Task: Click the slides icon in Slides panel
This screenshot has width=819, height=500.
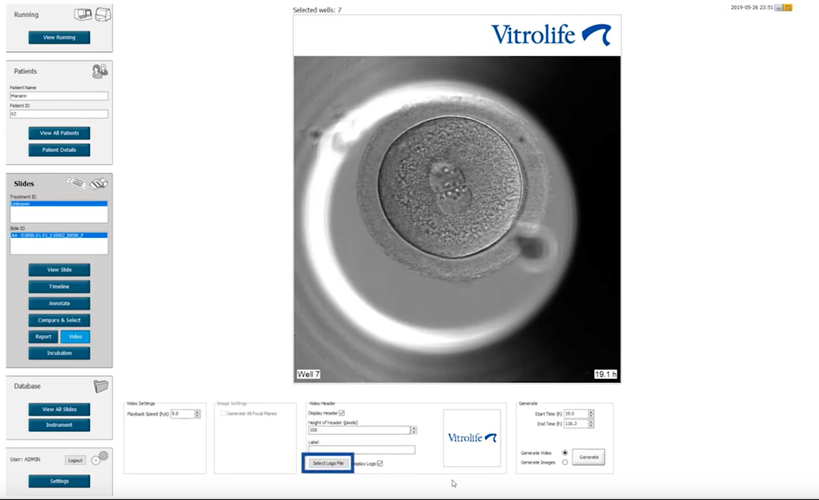Action: pyautogui.click(x=88, y=184)
